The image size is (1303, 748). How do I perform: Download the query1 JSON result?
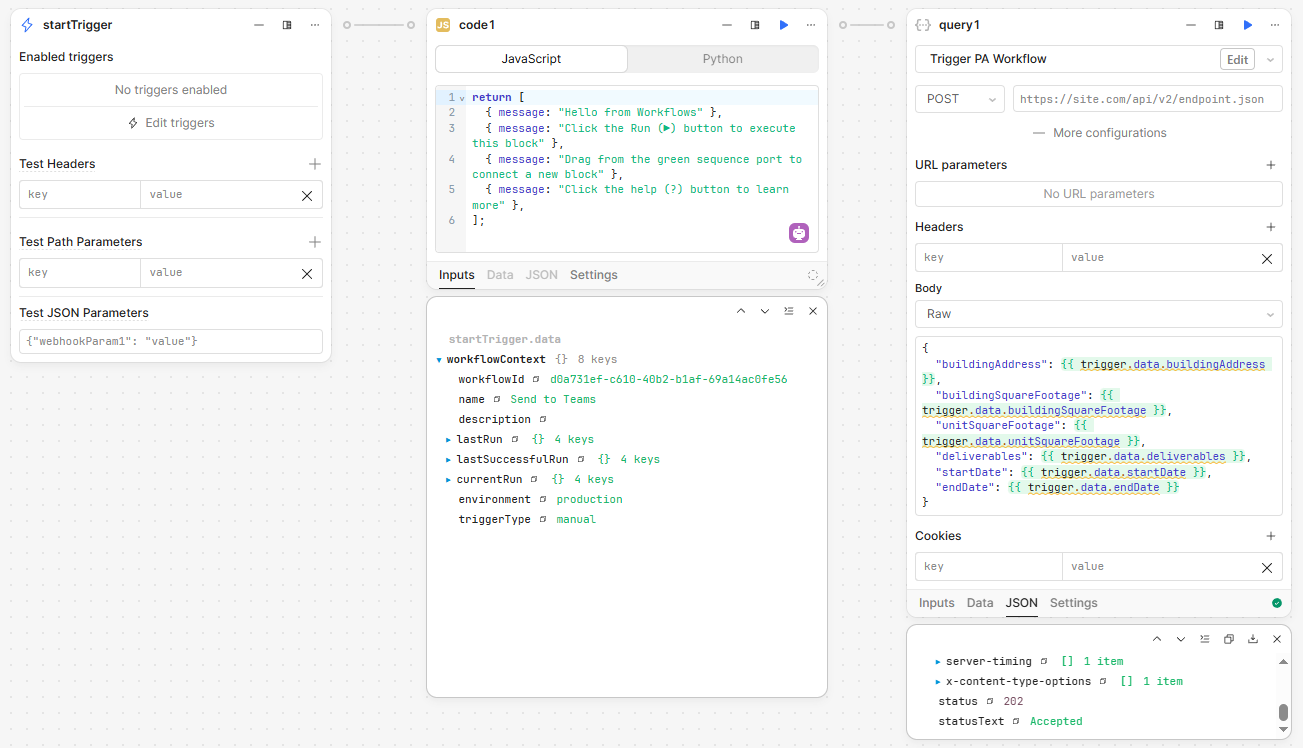pyautogui.click(x=1252, y=639)
